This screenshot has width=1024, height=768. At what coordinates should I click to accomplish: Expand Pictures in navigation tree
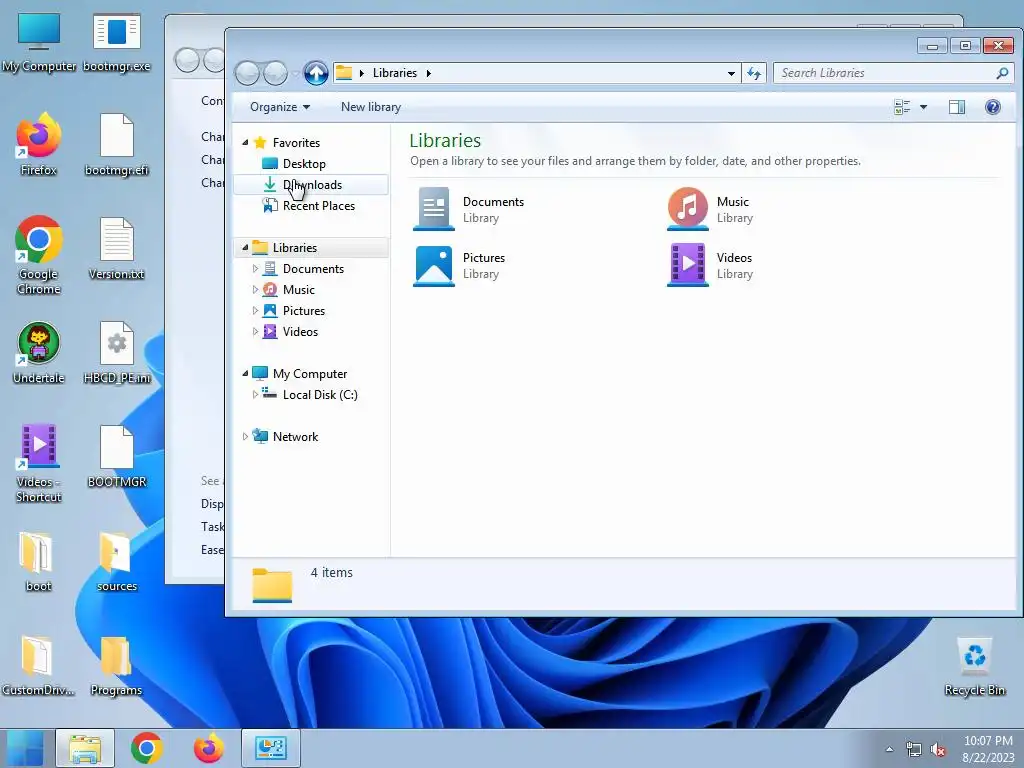point(255,311)
